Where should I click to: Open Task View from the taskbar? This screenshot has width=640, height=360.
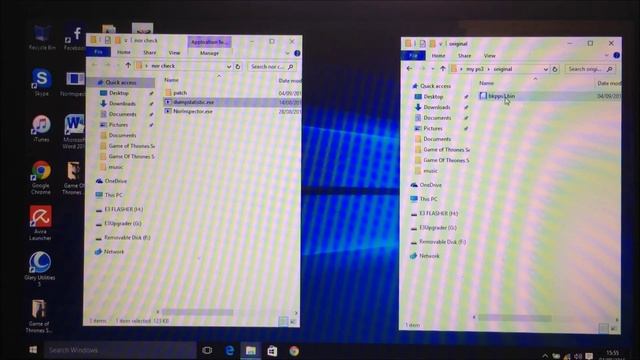coord(207,350)
